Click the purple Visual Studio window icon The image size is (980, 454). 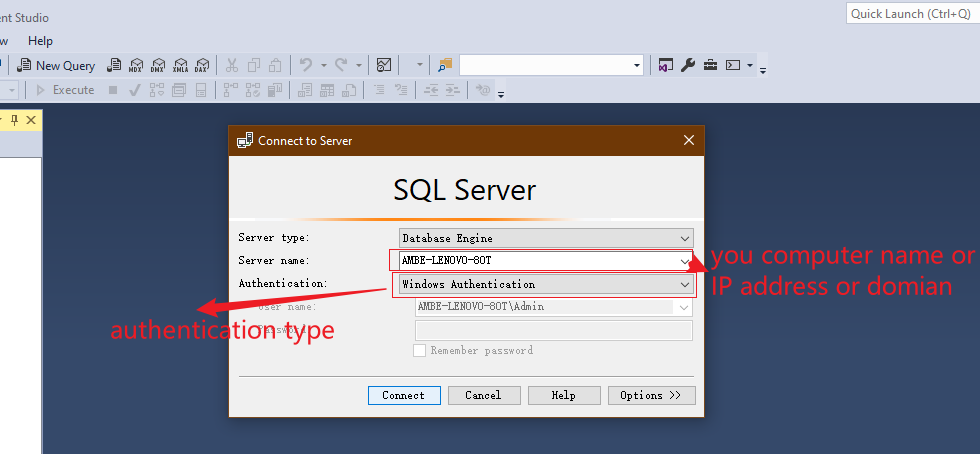[x=666, y=65]
